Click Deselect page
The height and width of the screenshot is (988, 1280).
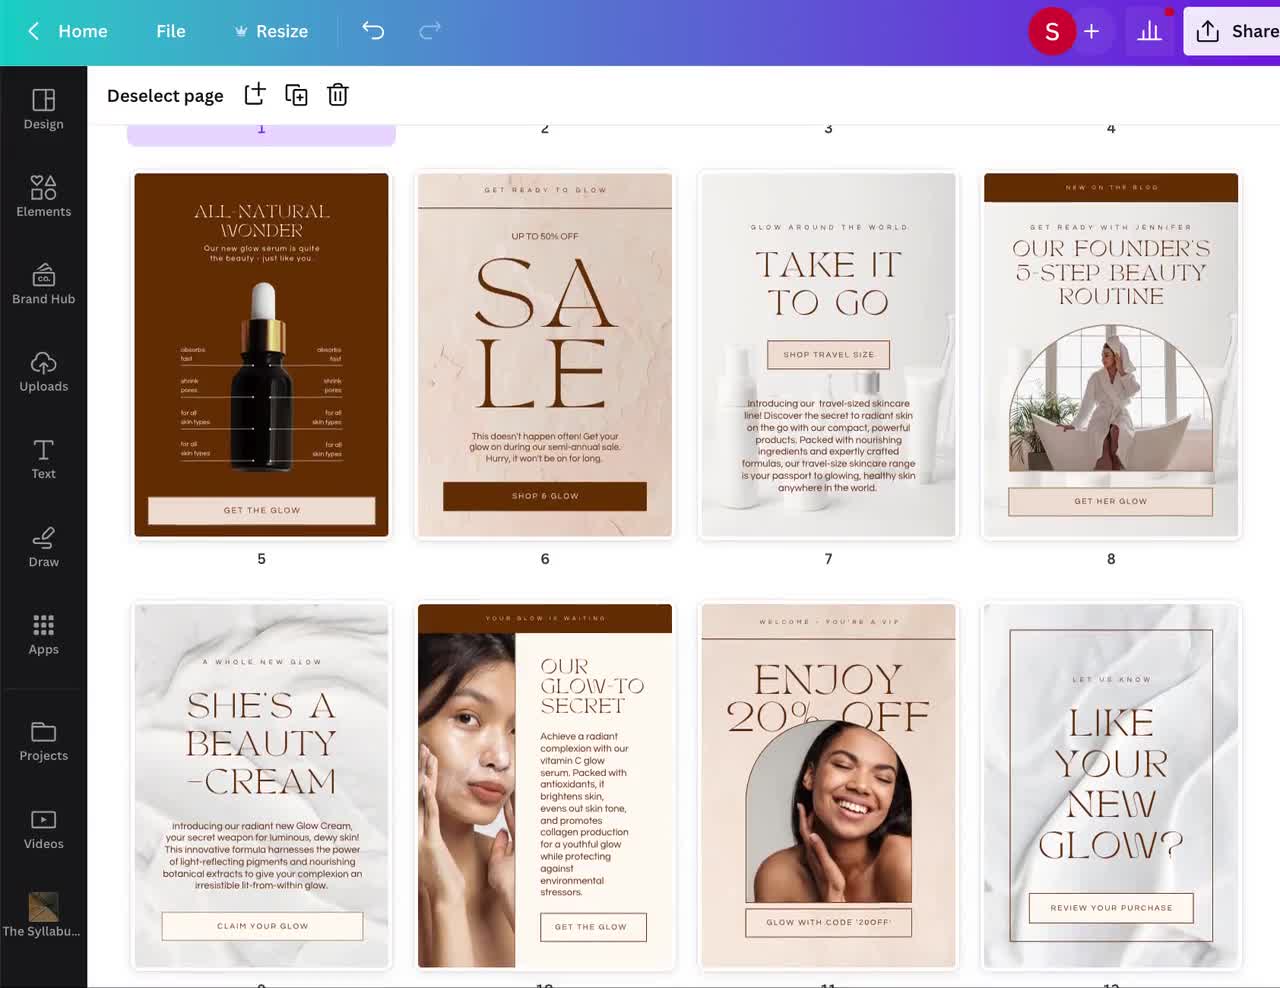click(x=165, y=95)
